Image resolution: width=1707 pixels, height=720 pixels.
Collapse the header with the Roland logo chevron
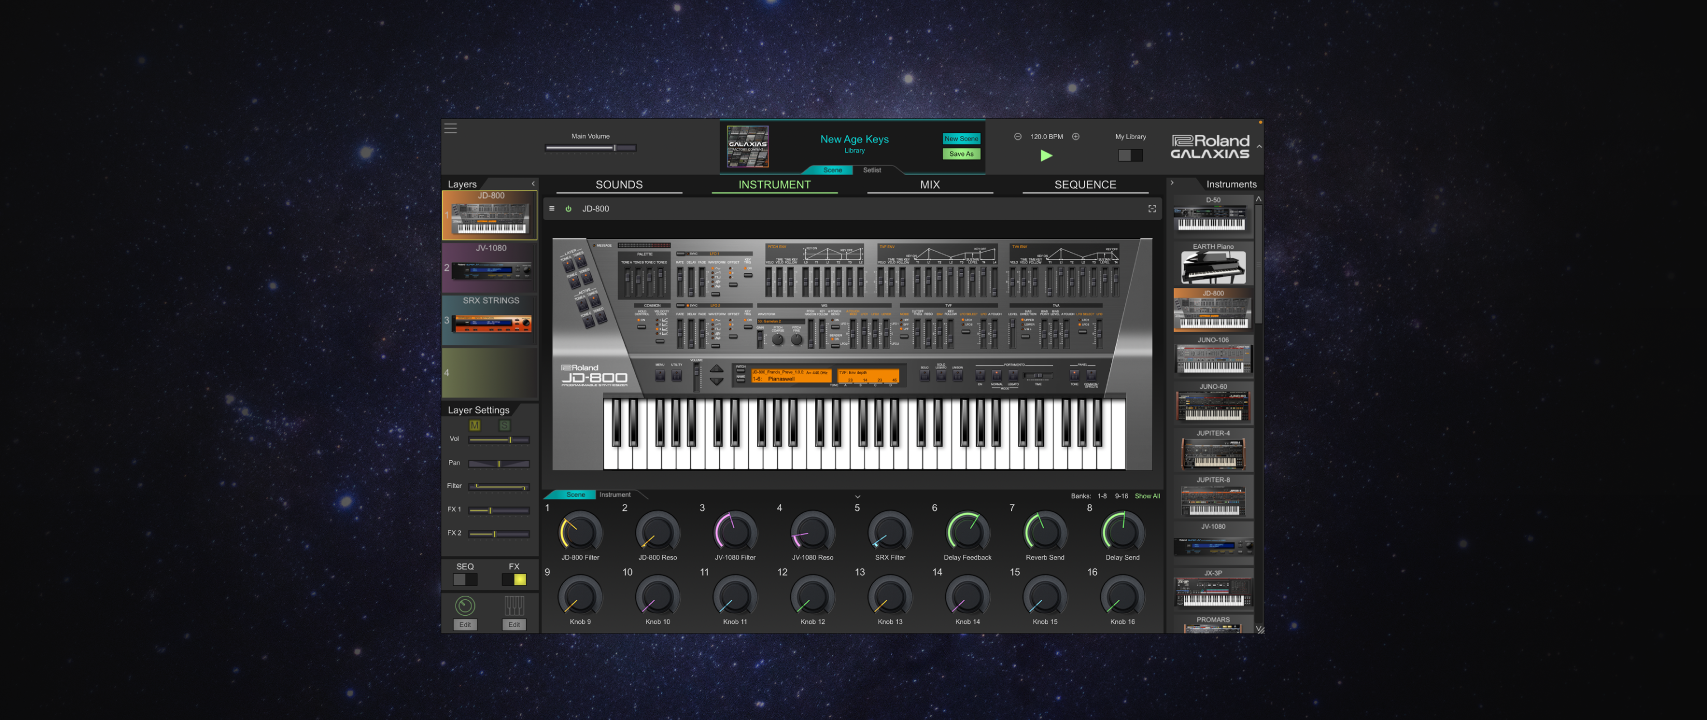click(1259, 147)
